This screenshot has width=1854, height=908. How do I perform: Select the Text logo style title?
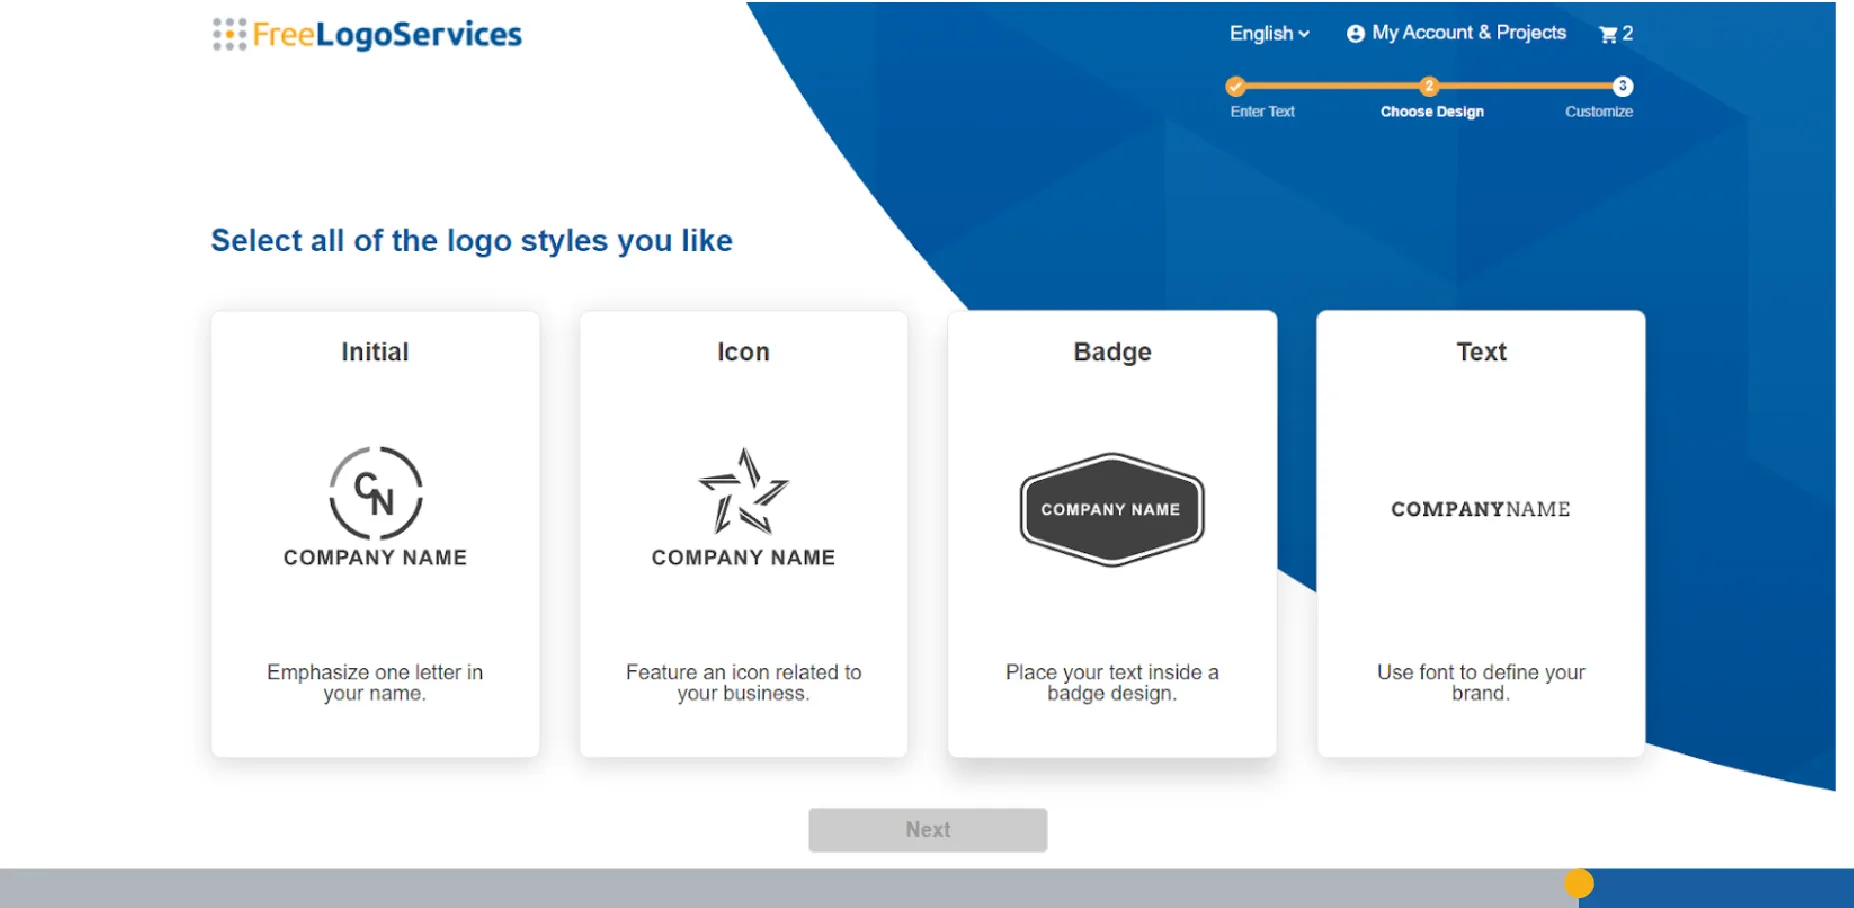point(1480,351)
